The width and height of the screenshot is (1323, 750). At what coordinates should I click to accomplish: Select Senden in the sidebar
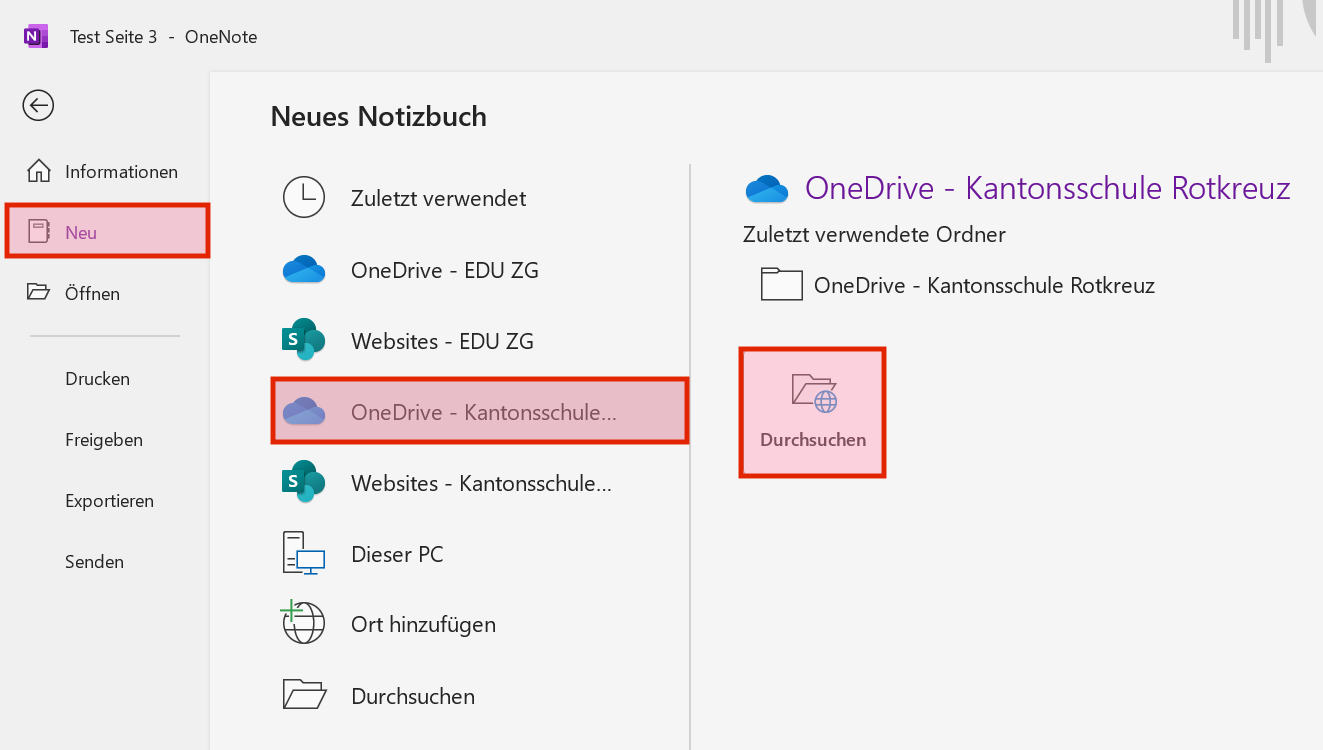[94, 562]
